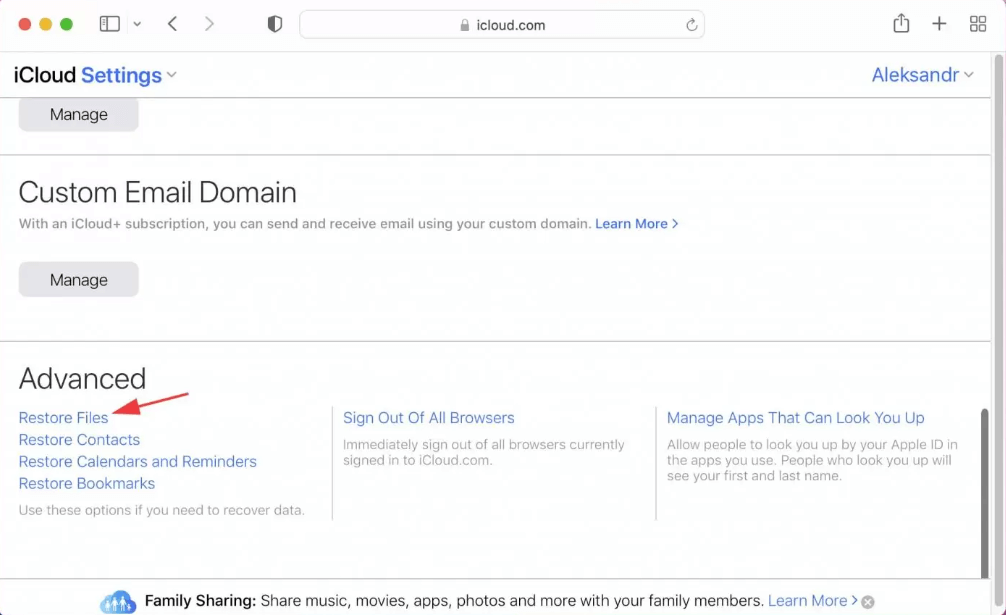Screen dimensions: 1006x615
Task: Open Restore Calendars and Reminders link
Action: pos(137,461)
